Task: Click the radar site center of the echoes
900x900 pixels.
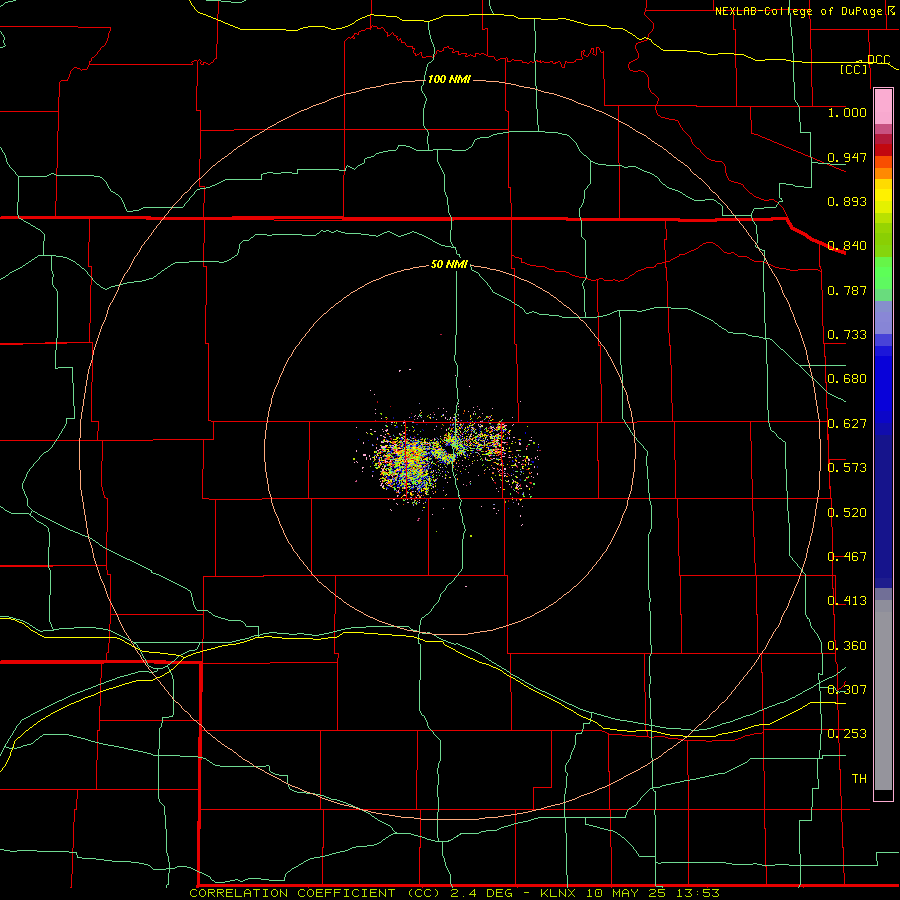Action: click(x=449, y=452)
